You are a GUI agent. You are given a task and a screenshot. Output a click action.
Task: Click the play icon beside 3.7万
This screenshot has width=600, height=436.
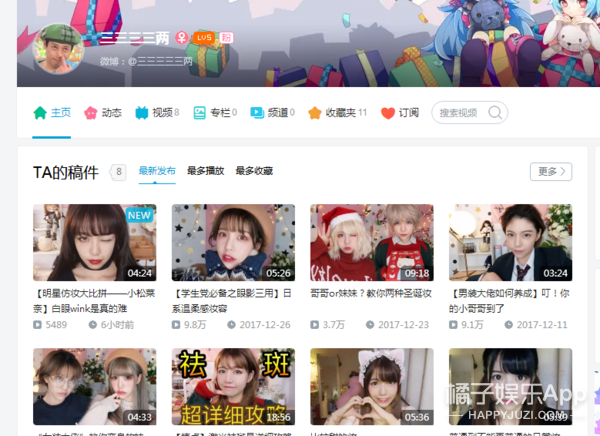point(314,325)
